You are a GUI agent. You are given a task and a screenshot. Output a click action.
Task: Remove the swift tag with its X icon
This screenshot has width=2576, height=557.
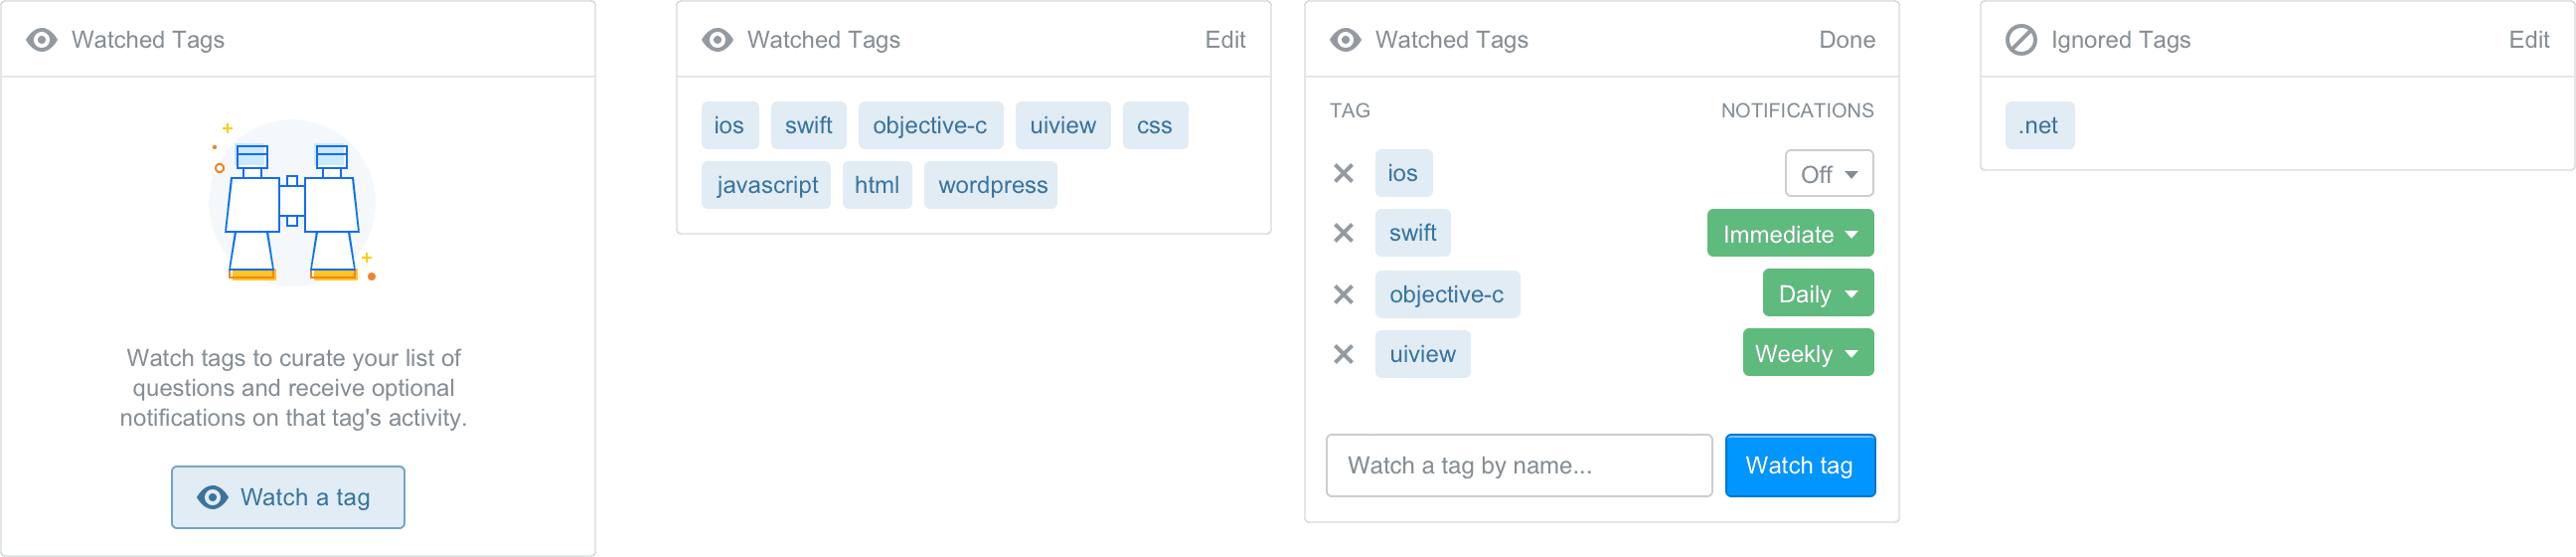(1343, 233)
